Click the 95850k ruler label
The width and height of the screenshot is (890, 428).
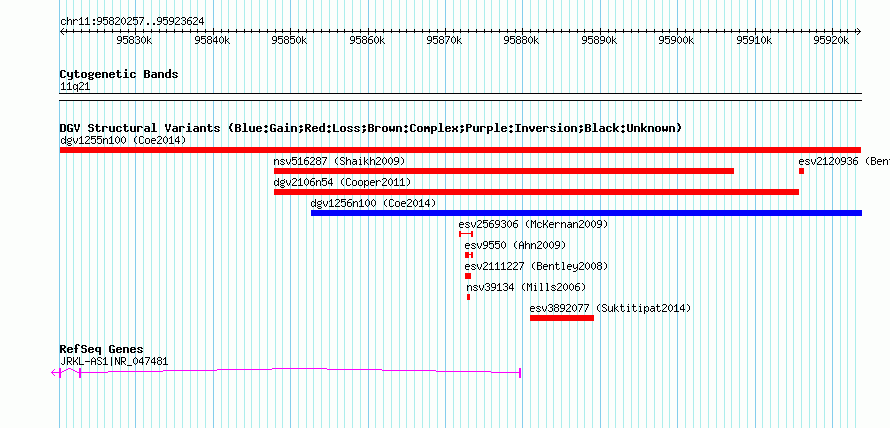click(x=289, y=40)
